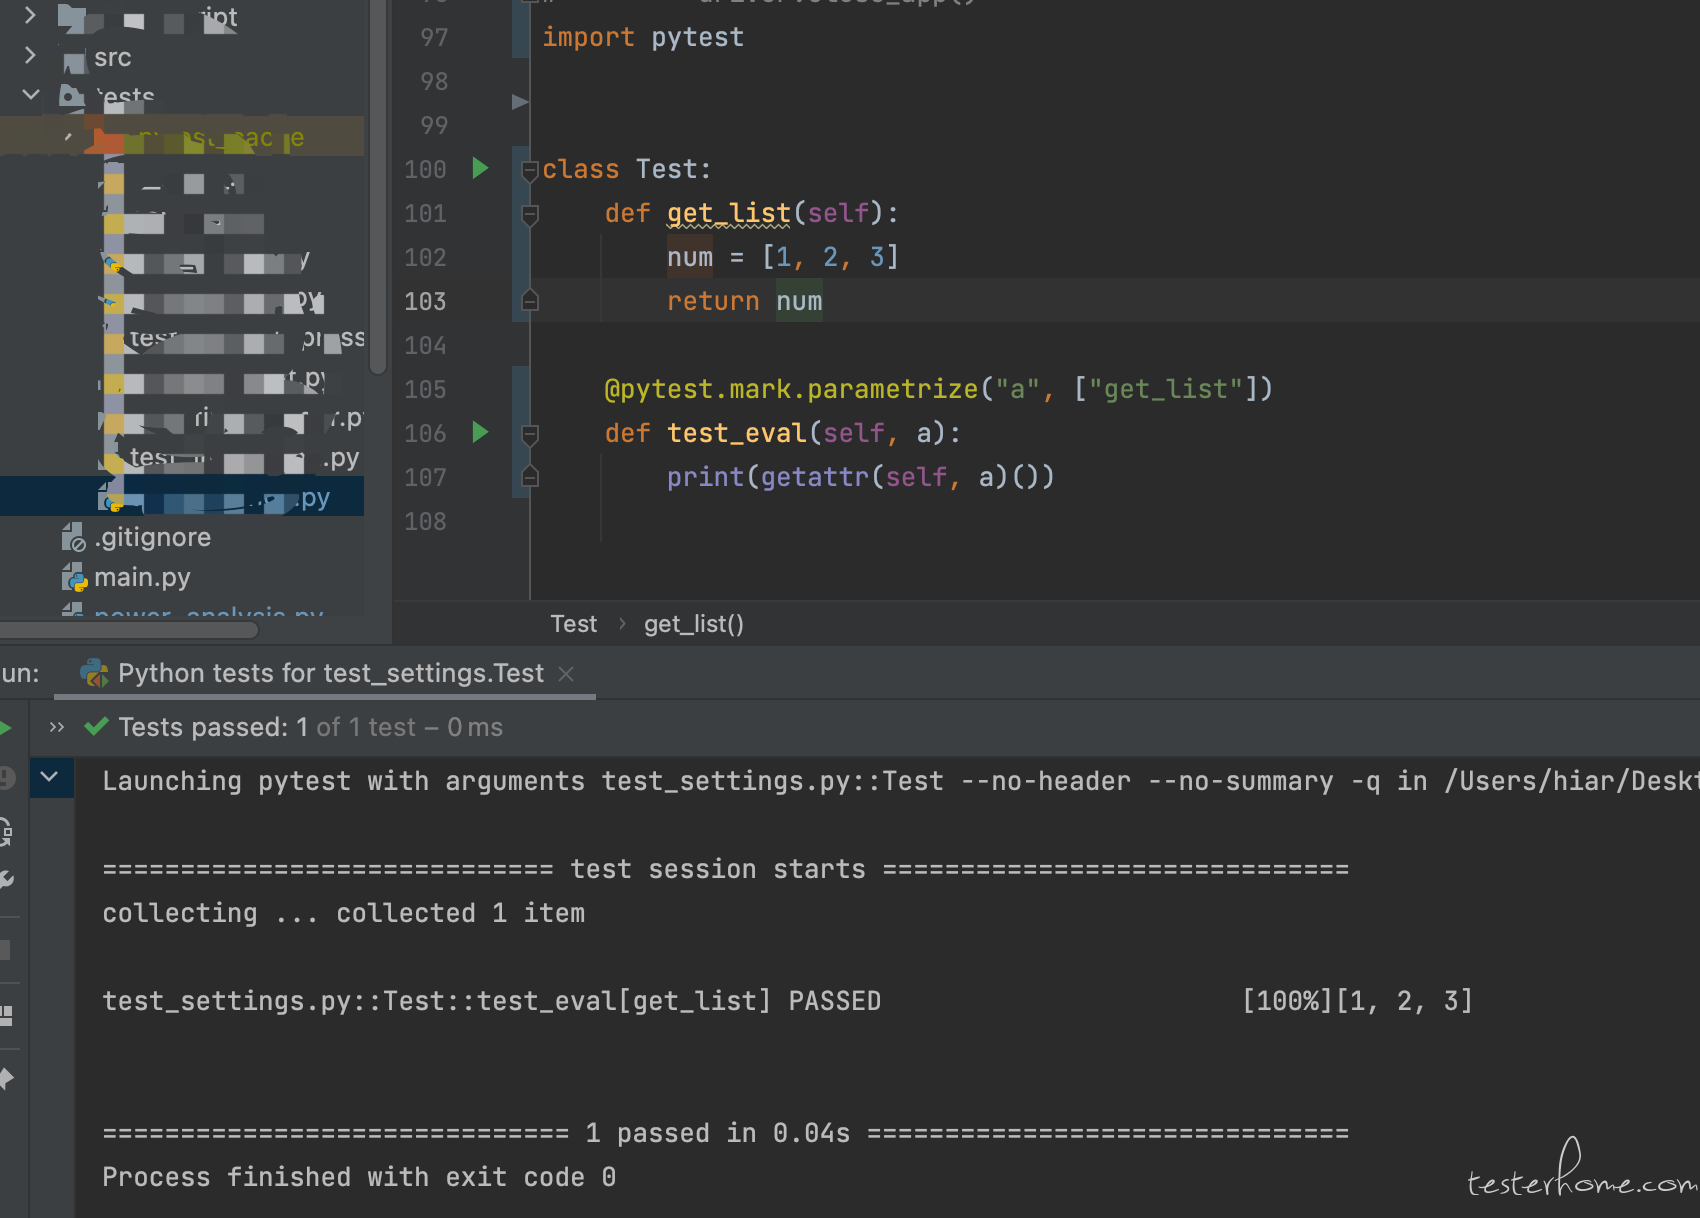Click the project panel vertical scrollbar
The width and height of the screenshot is (1700, 1218).
tap(378, 187)
